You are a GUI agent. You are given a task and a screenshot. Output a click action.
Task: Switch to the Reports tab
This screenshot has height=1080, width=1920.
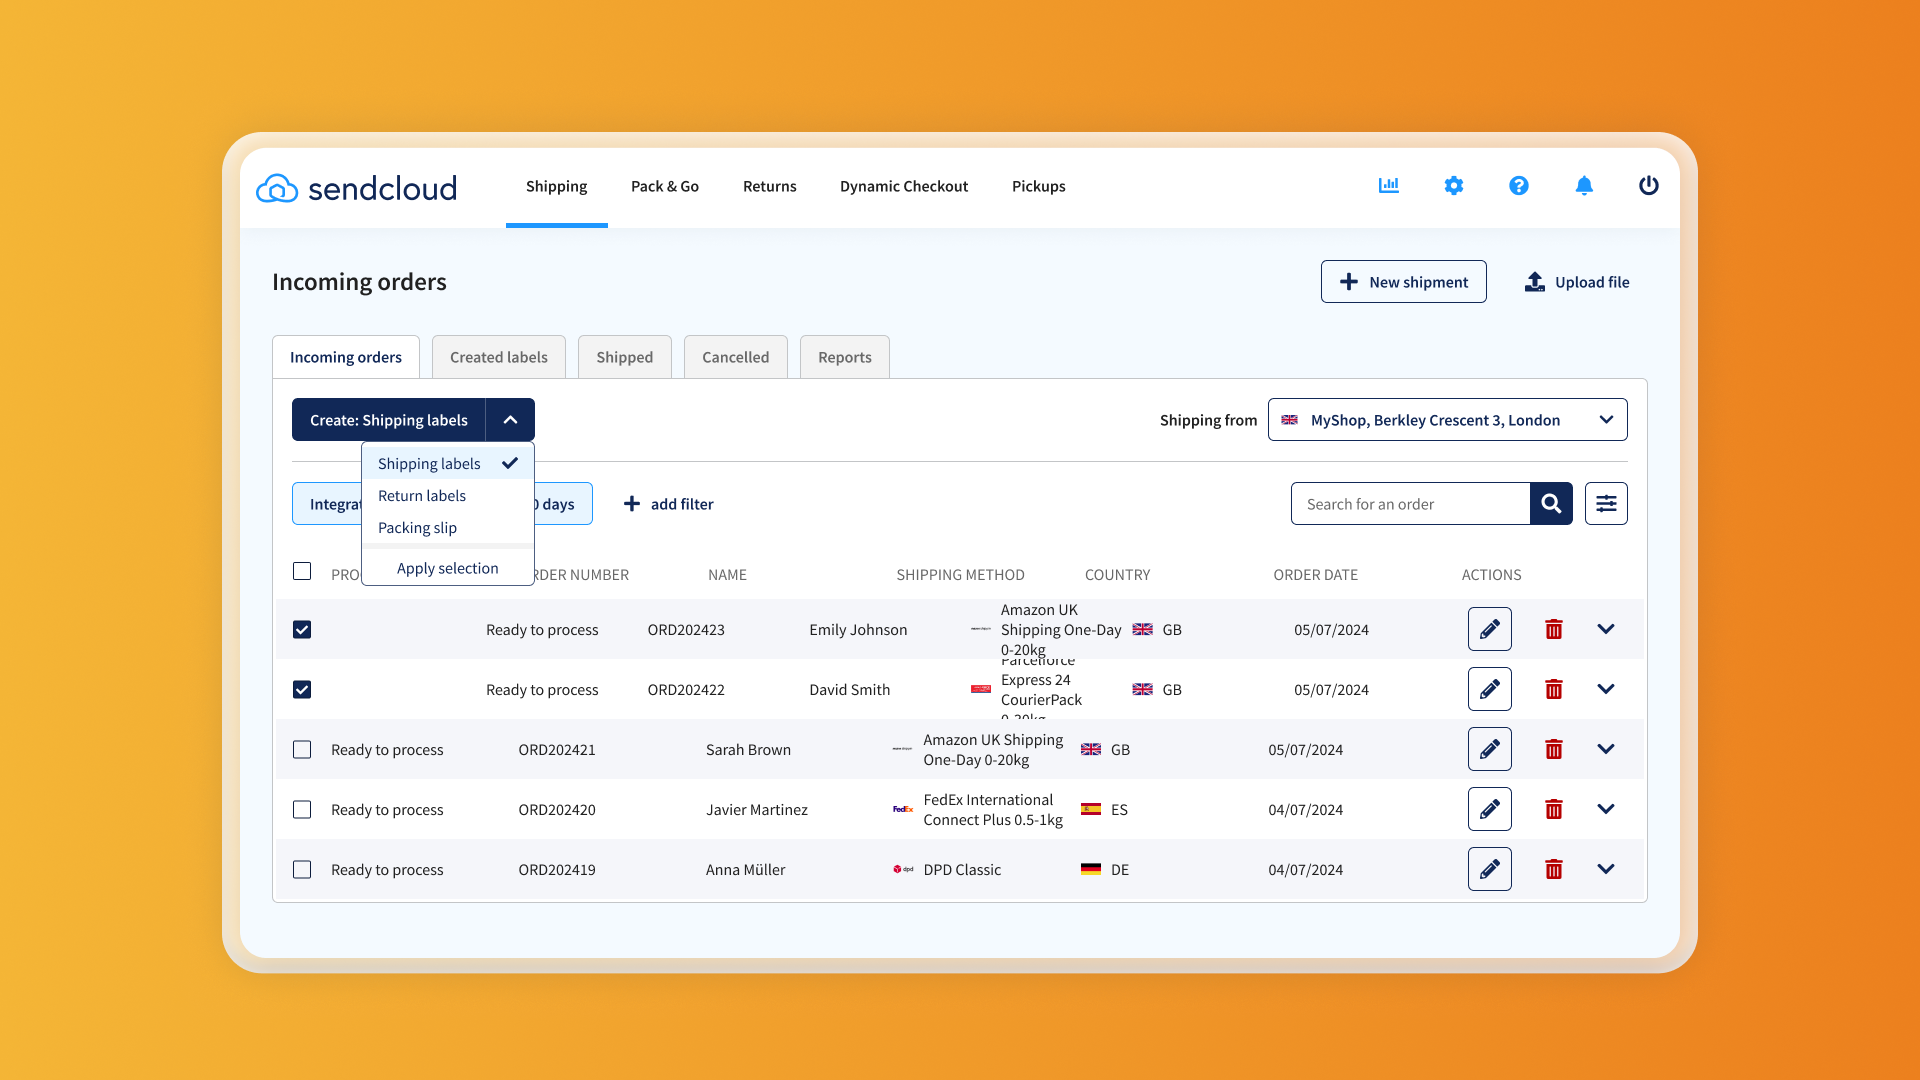(845, 357)
